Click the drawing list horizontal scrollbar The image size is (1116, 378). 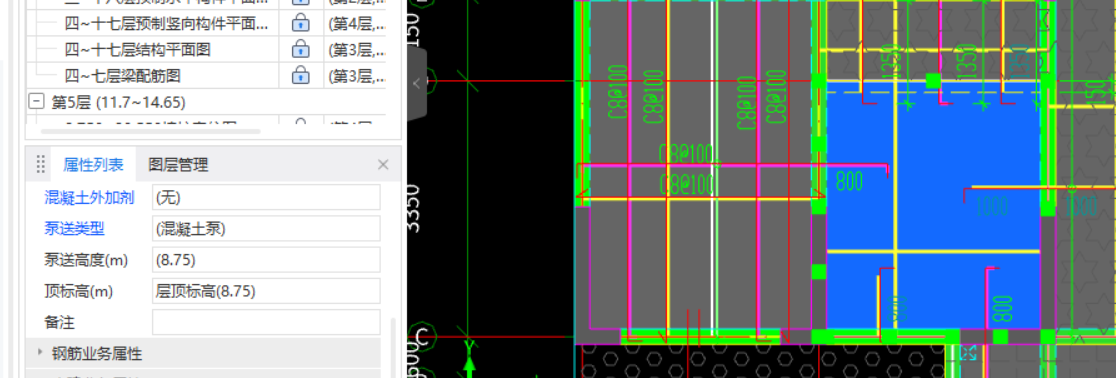click(x=150, y=131)
